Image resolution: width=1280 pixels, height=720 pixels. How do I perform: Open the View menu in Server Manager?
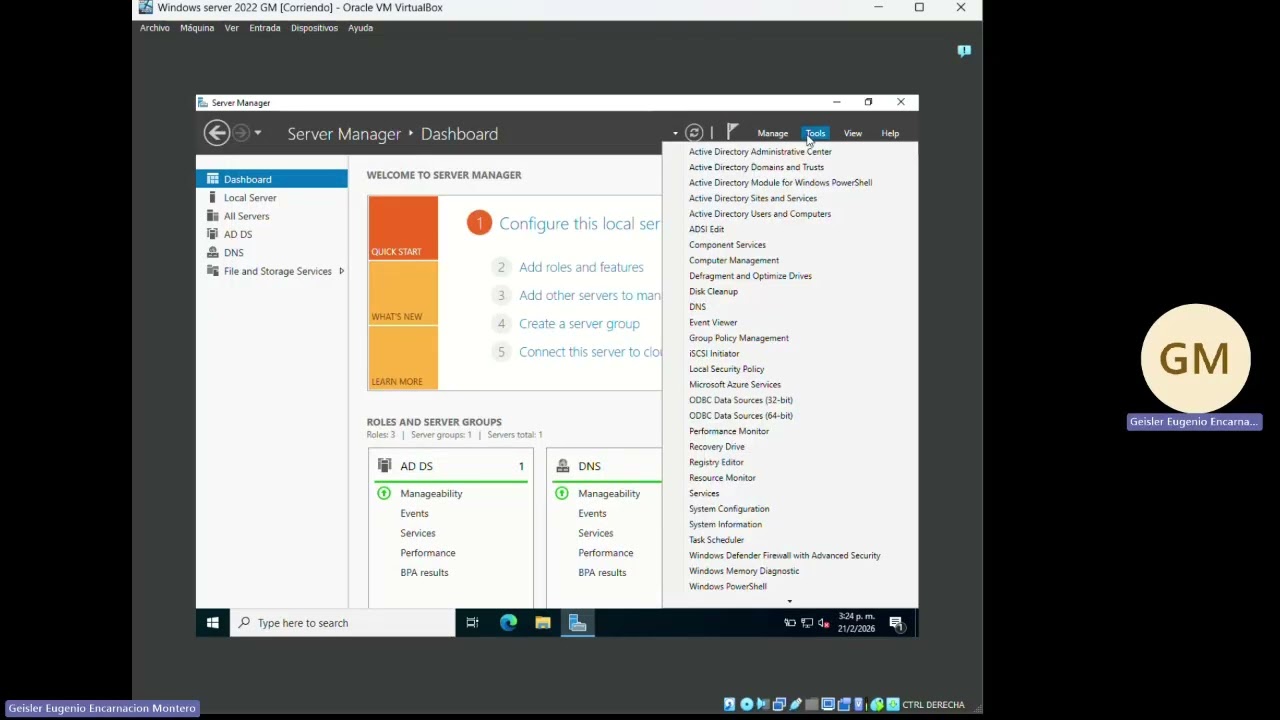click(853, 133)
